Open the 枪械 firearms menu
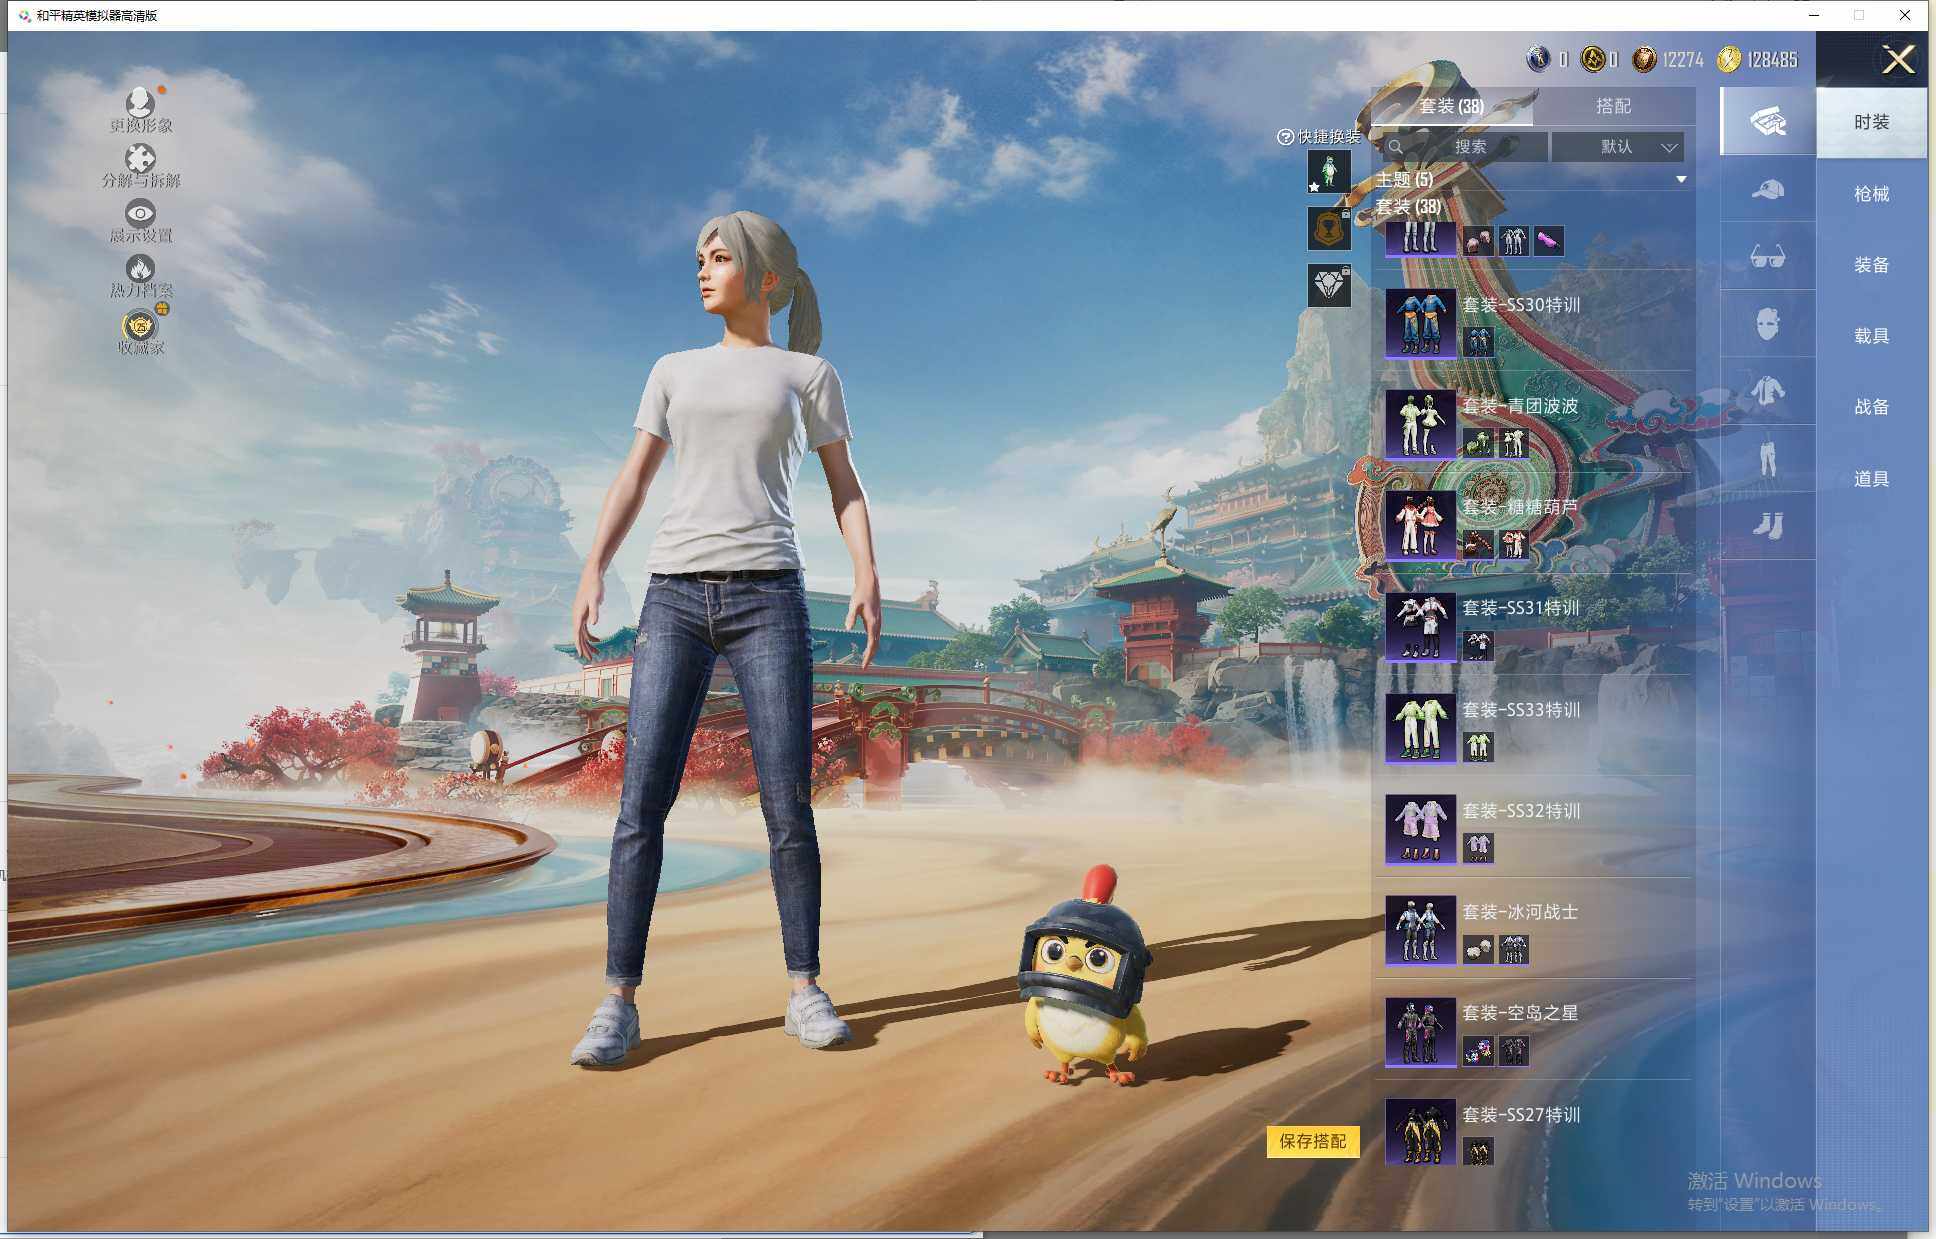 point(1871,194)
